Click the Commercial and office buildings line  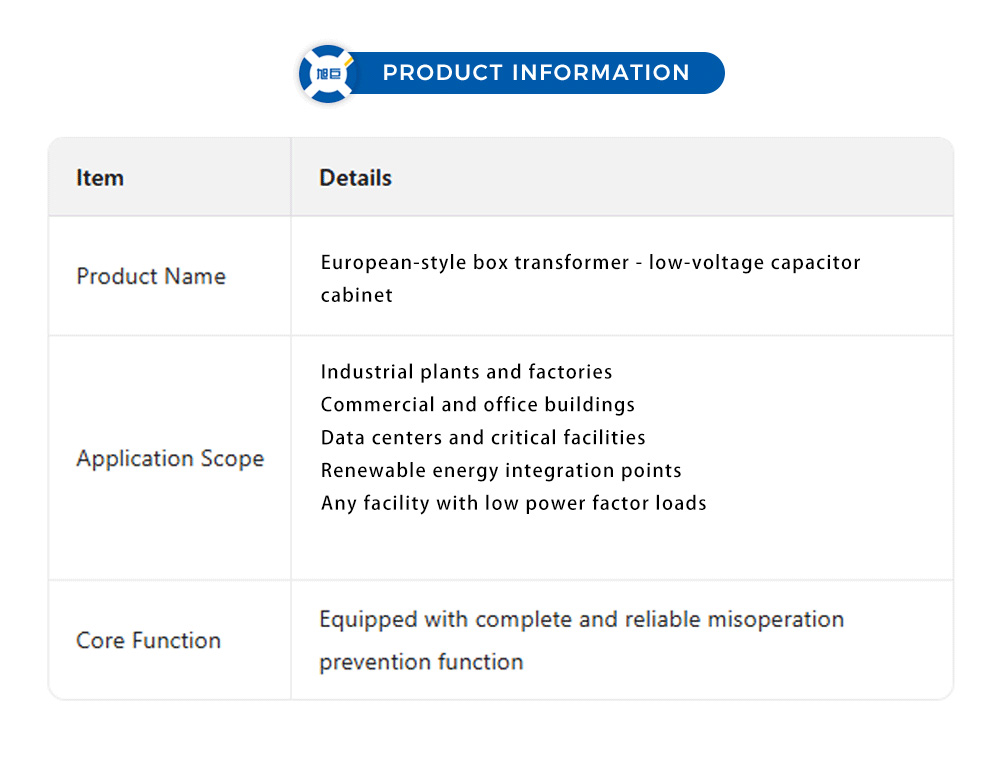click(x=478, y=405)
